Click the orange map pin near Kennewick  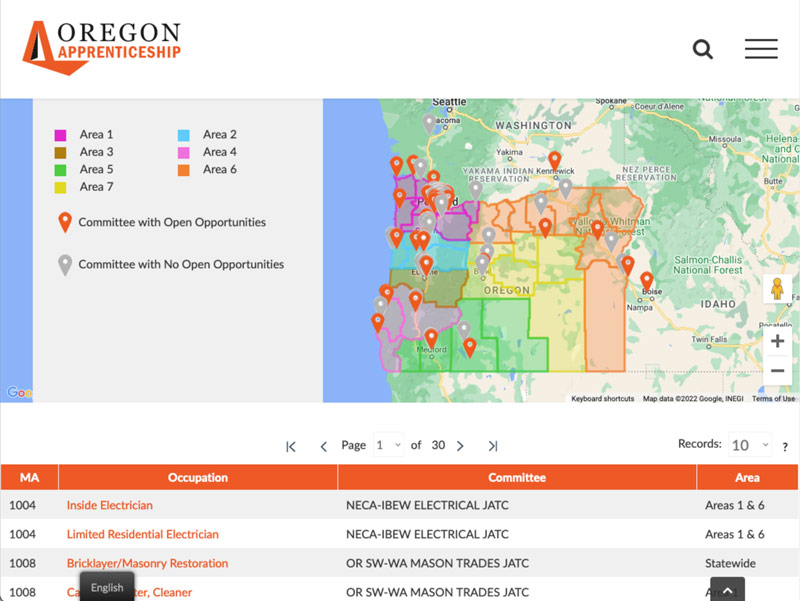tap(555, 161)
